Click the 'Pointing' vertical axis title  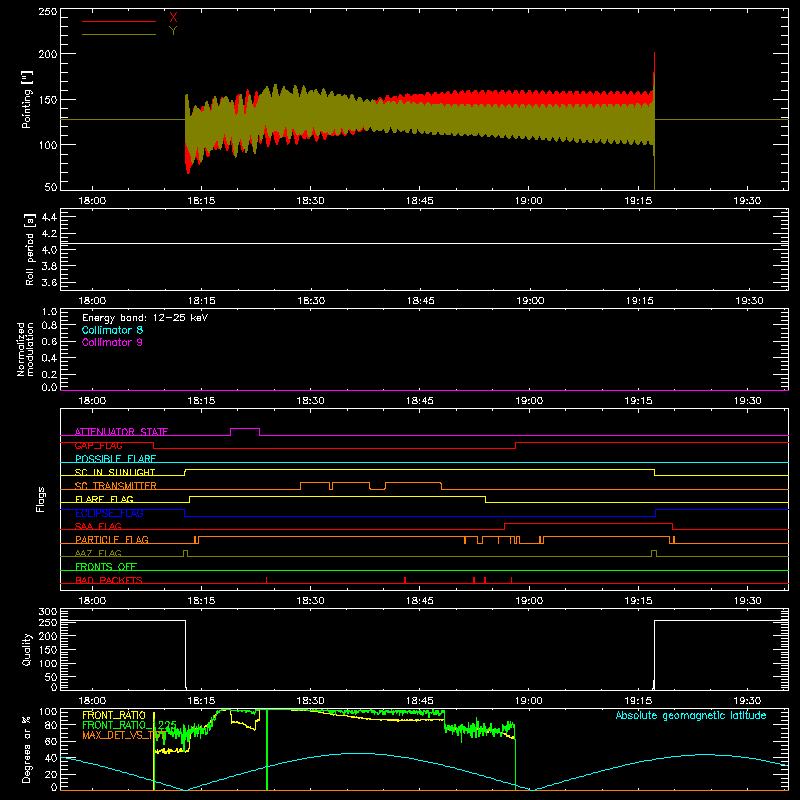27,99
